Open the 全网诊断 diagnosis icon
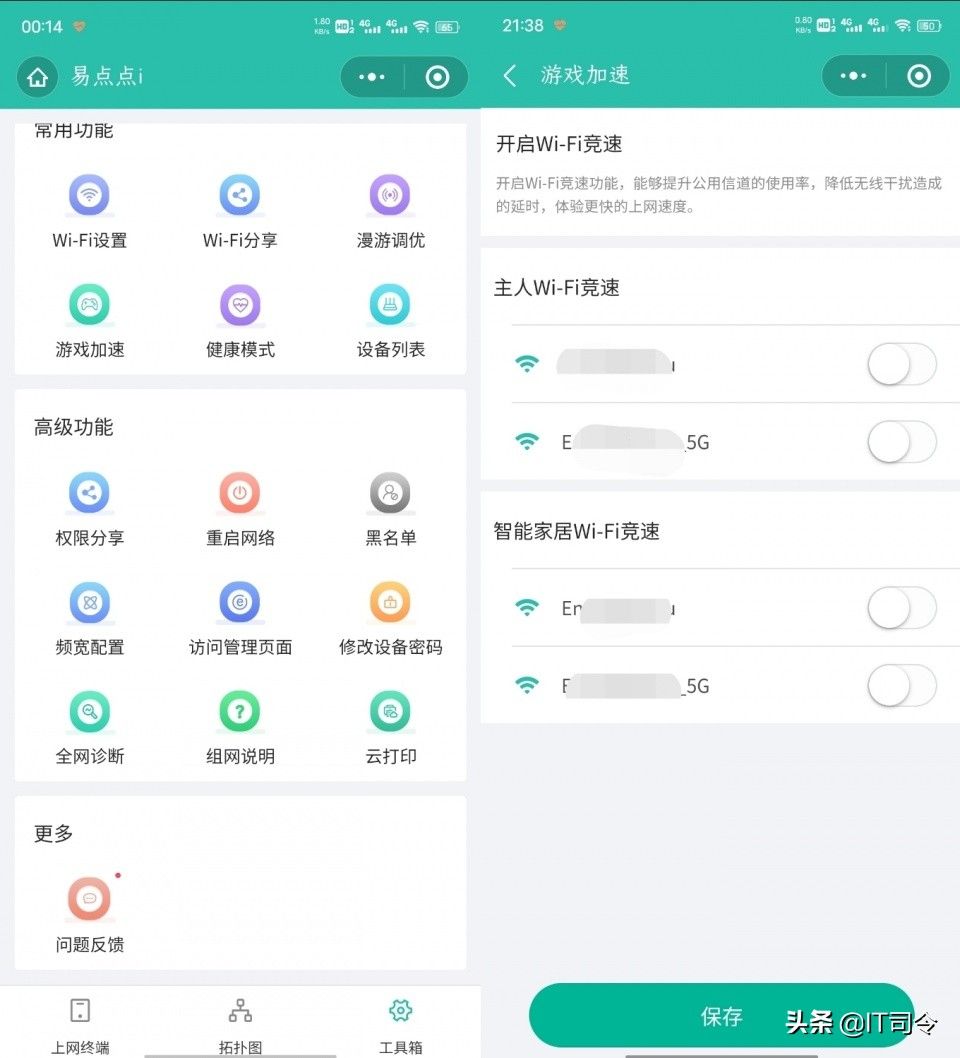 tap(89, 712)
